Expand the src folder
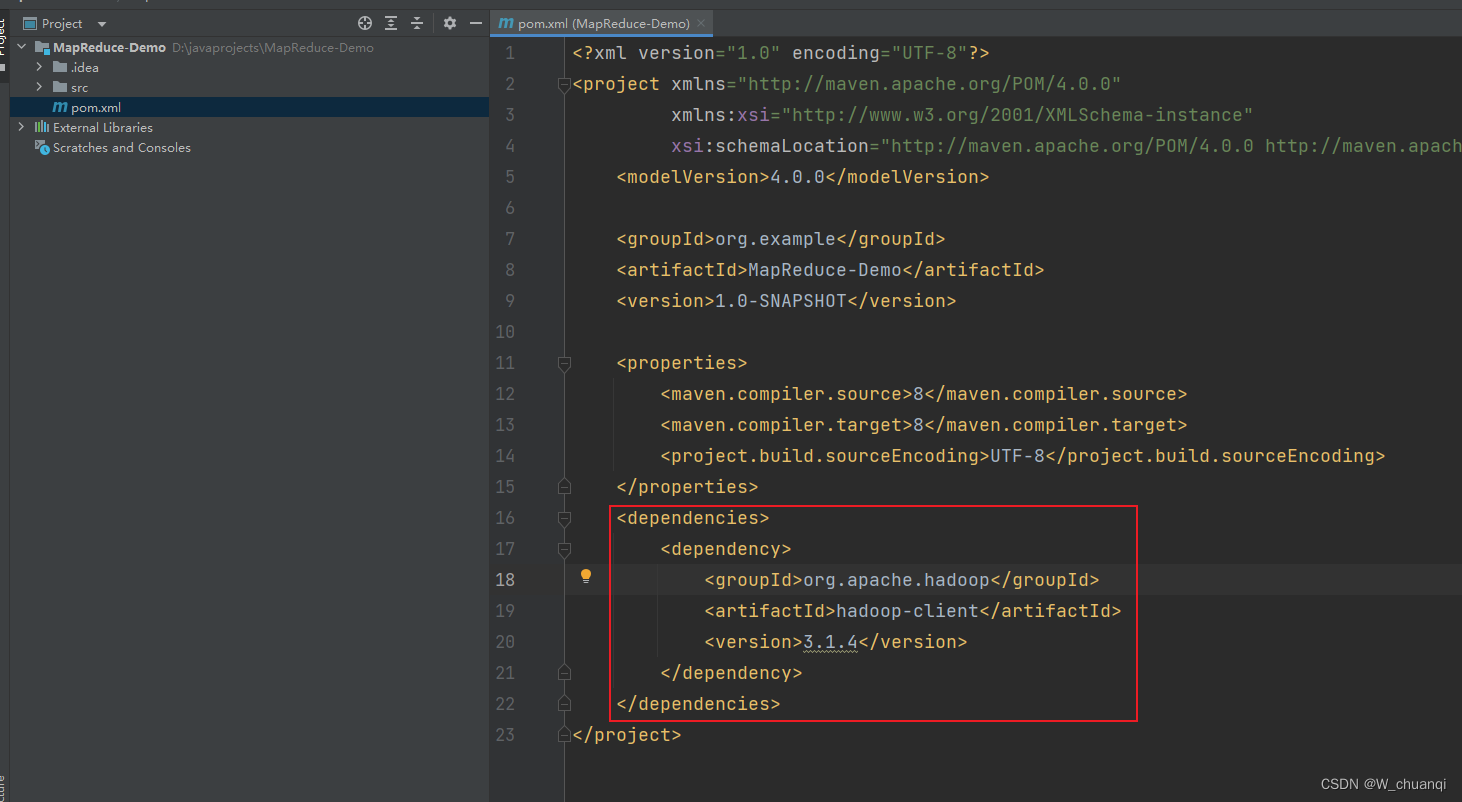 click(x=39, y=87)
